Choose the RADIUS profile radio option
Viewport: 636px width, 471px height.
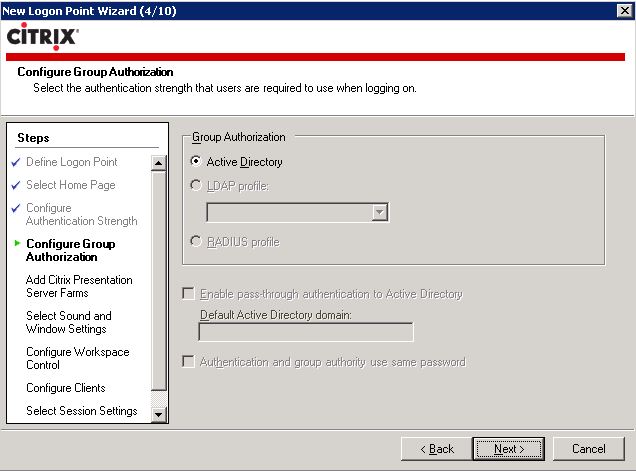196,241
